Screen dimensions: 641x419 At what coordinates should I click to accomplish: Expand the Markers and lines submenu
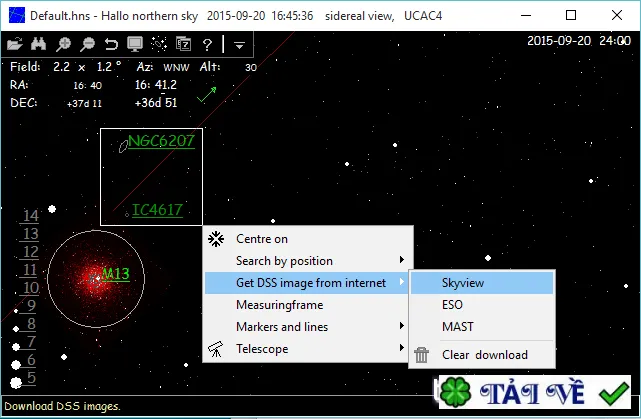pos(309,327)
